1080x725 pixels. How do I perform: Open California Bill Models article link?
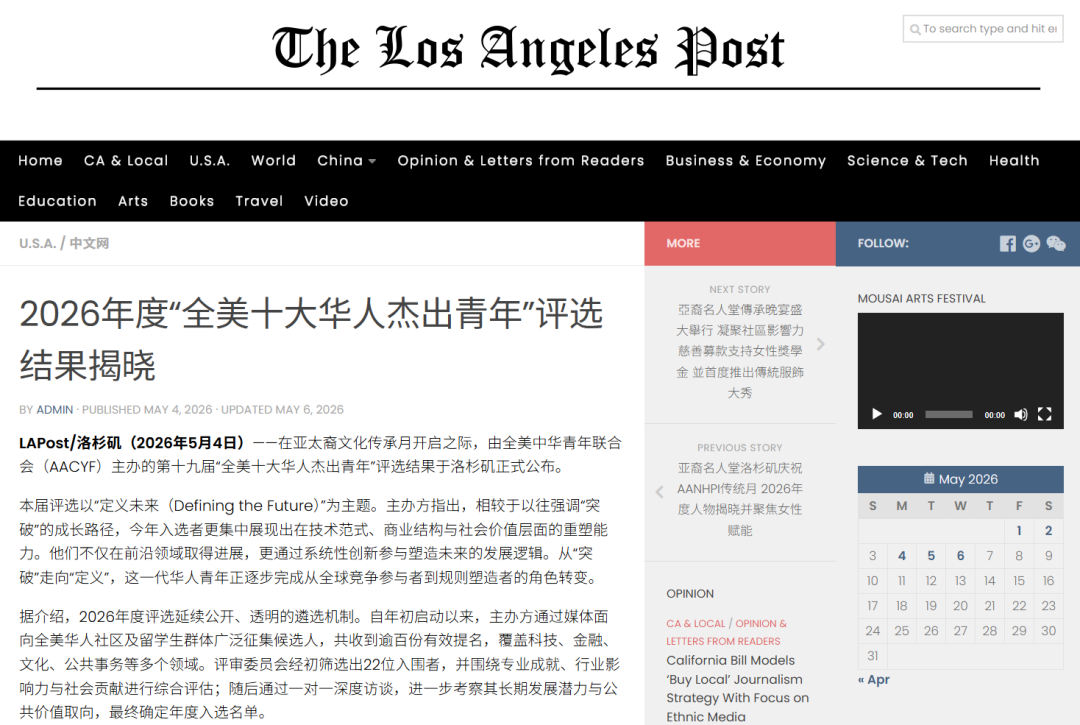coord(738,689)
